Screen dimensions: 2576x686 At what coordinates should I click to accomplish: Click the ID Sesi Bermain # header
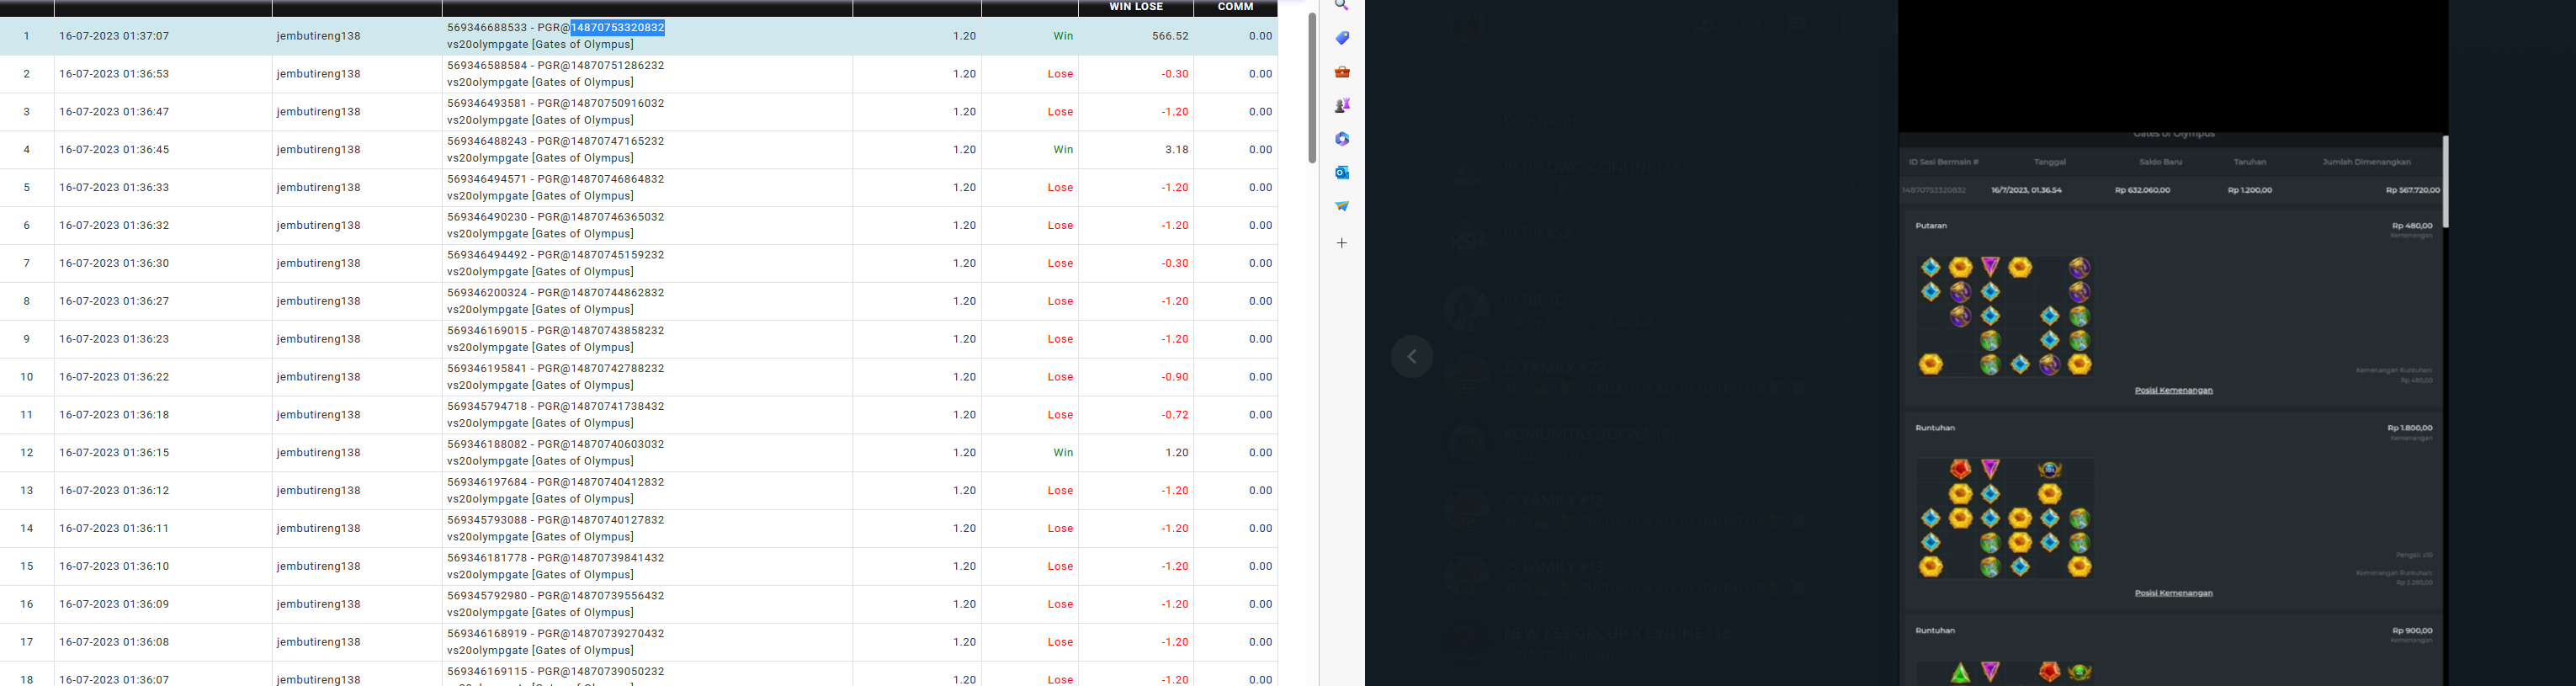click(1943, 162)
